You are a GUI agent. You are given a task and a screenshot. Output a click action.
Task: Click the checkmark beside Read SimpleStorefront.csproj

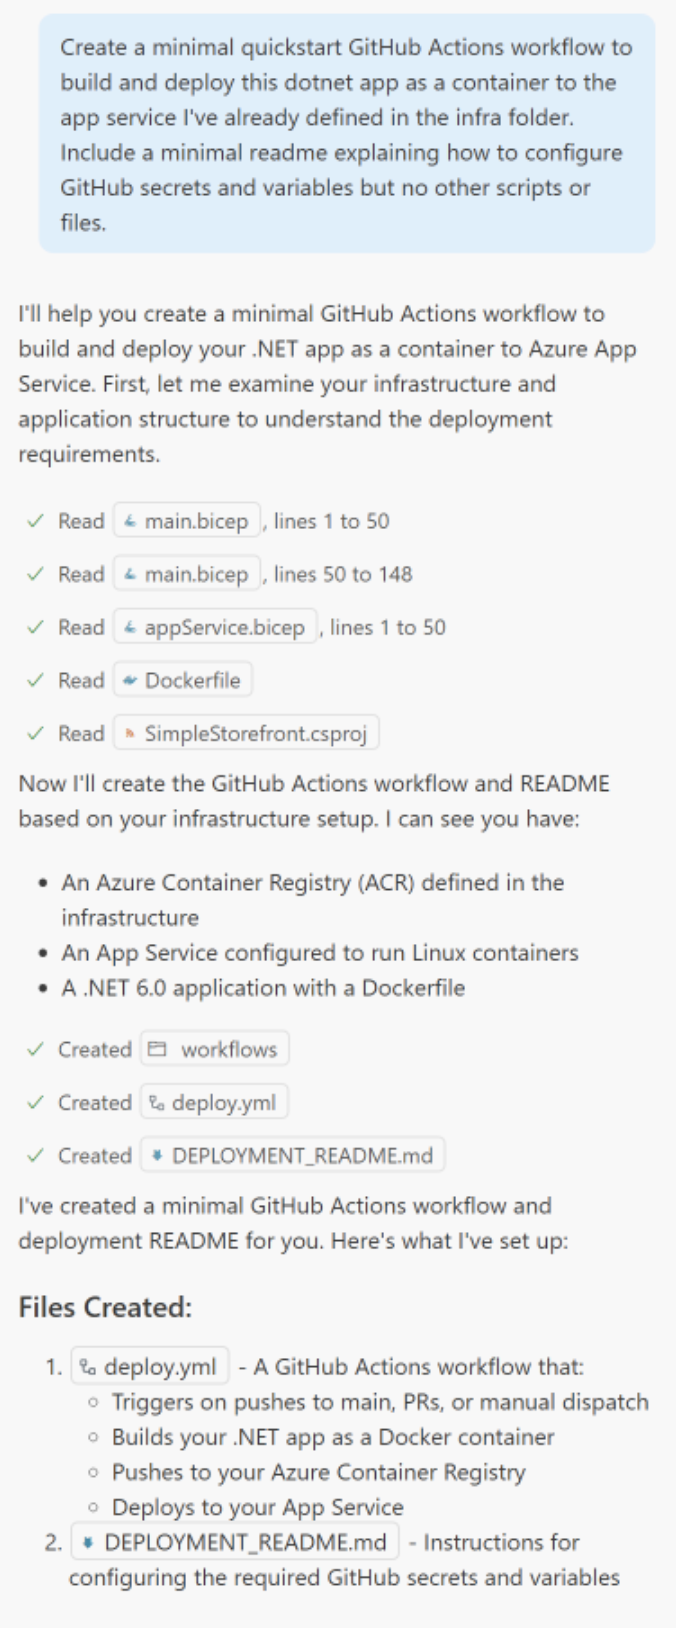tap(34, 733)
